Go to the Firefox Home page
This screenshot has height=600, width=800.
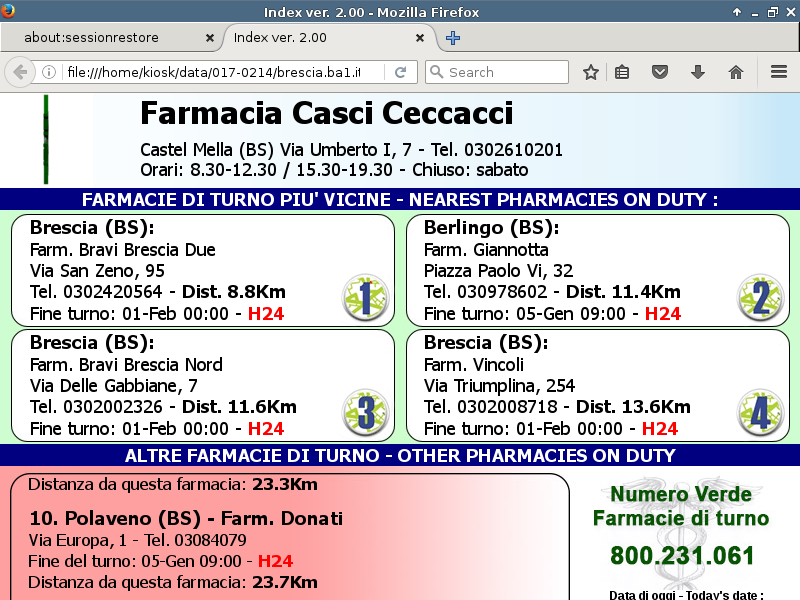[x=736, y=72]
